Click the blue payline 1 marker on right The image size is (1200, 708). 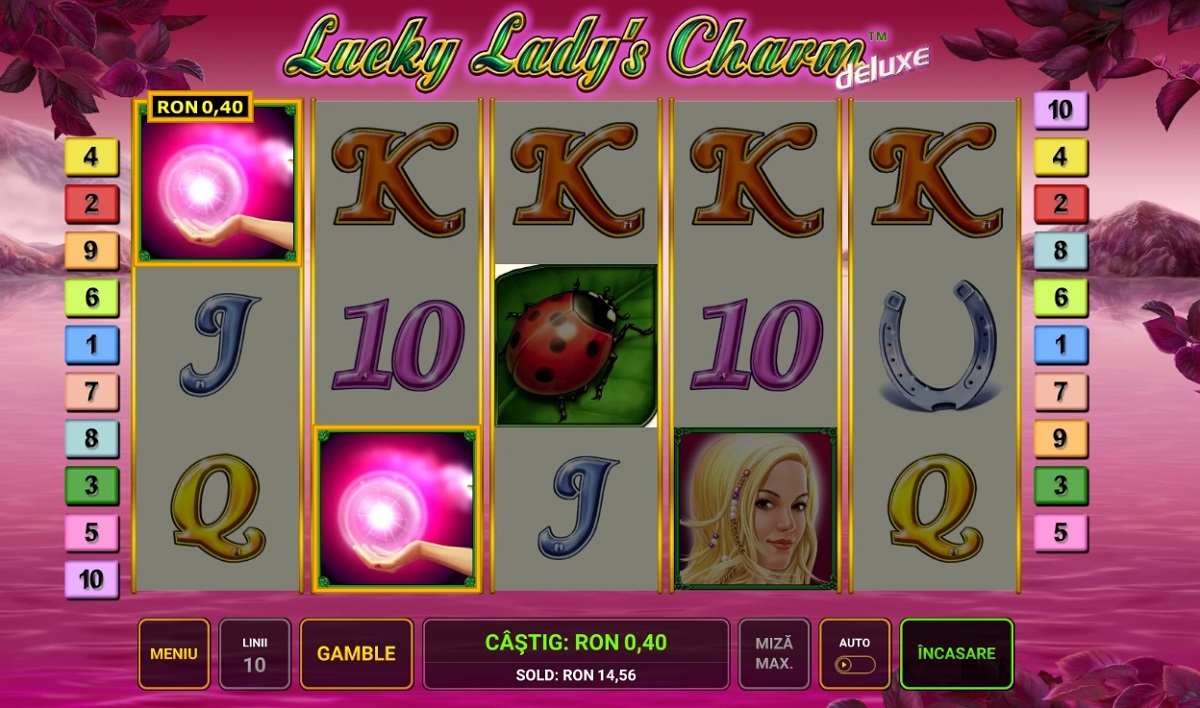point(1060,345)
